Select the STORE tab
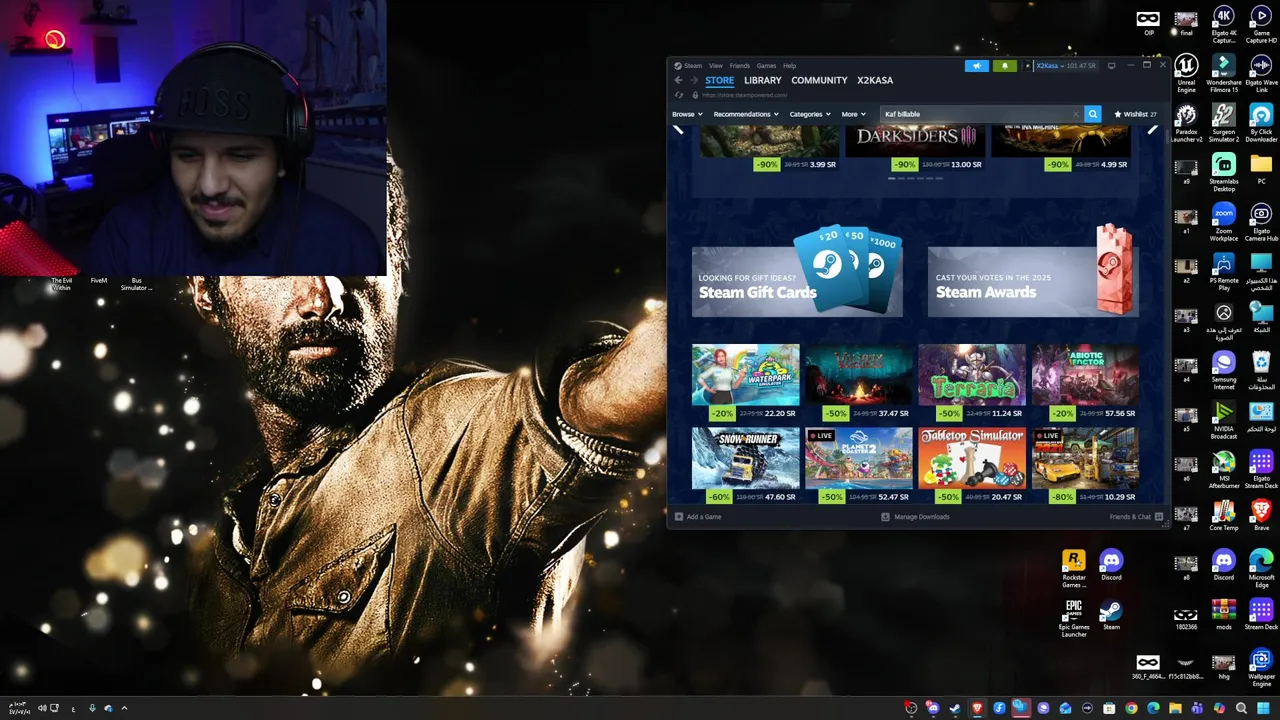The height and width of the screenshot is (720, 1280). click(719, 80)
